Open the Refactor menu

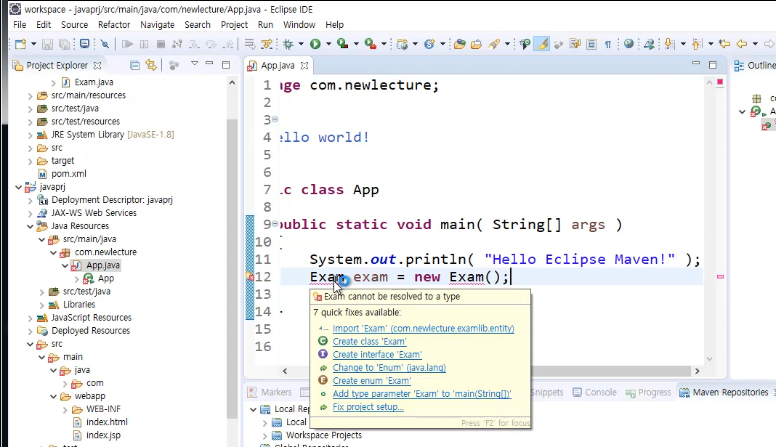pos(114,25)
